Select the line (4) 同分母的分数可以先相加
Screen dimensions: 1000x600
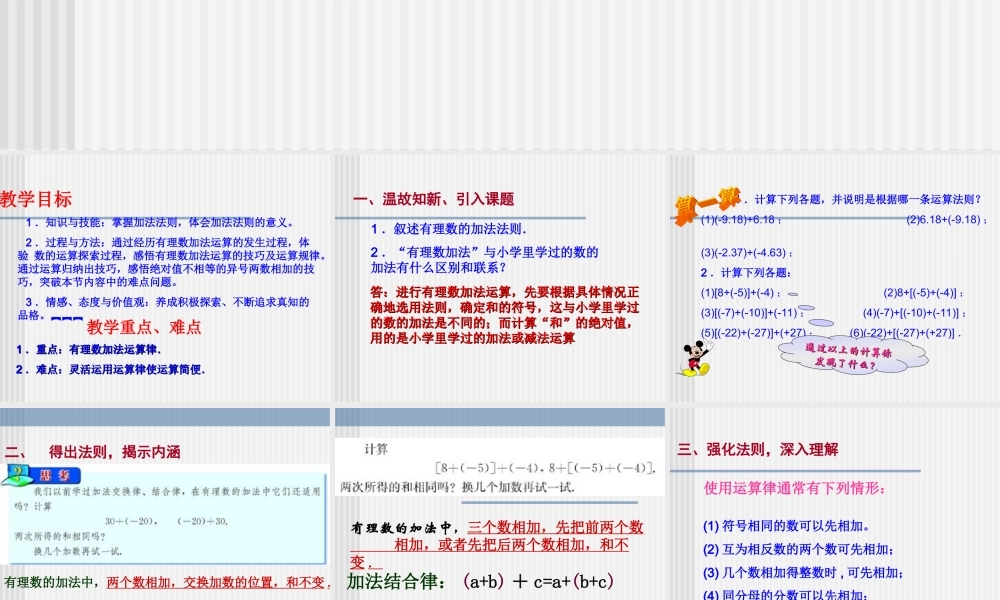coord(785,594)
